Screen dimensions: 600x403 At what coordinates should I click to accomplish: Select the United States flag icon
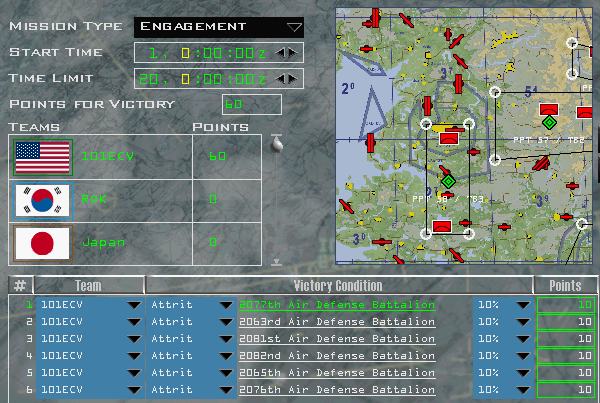(42, 157)
